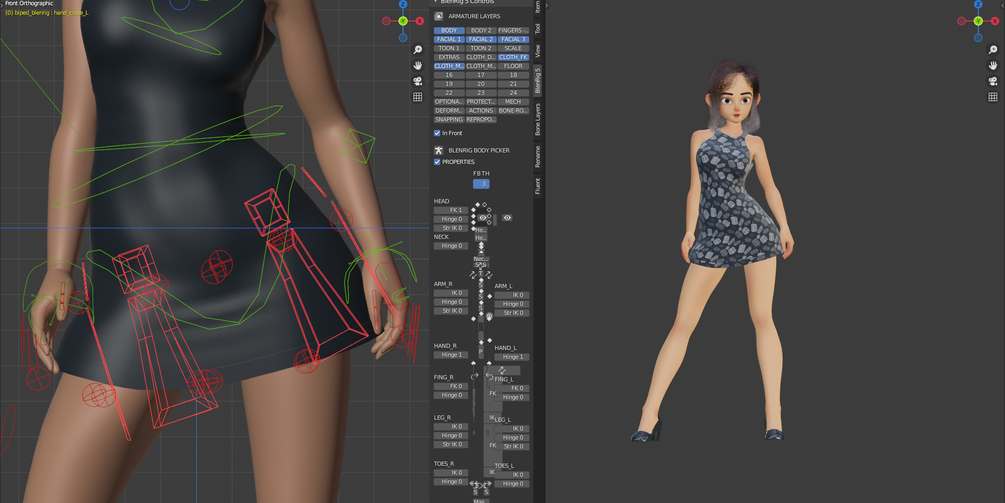The width and height of the screenshot is (1005, 503).
Task: Adjust FING_R FK 0 slider
Action: [451, 386]
